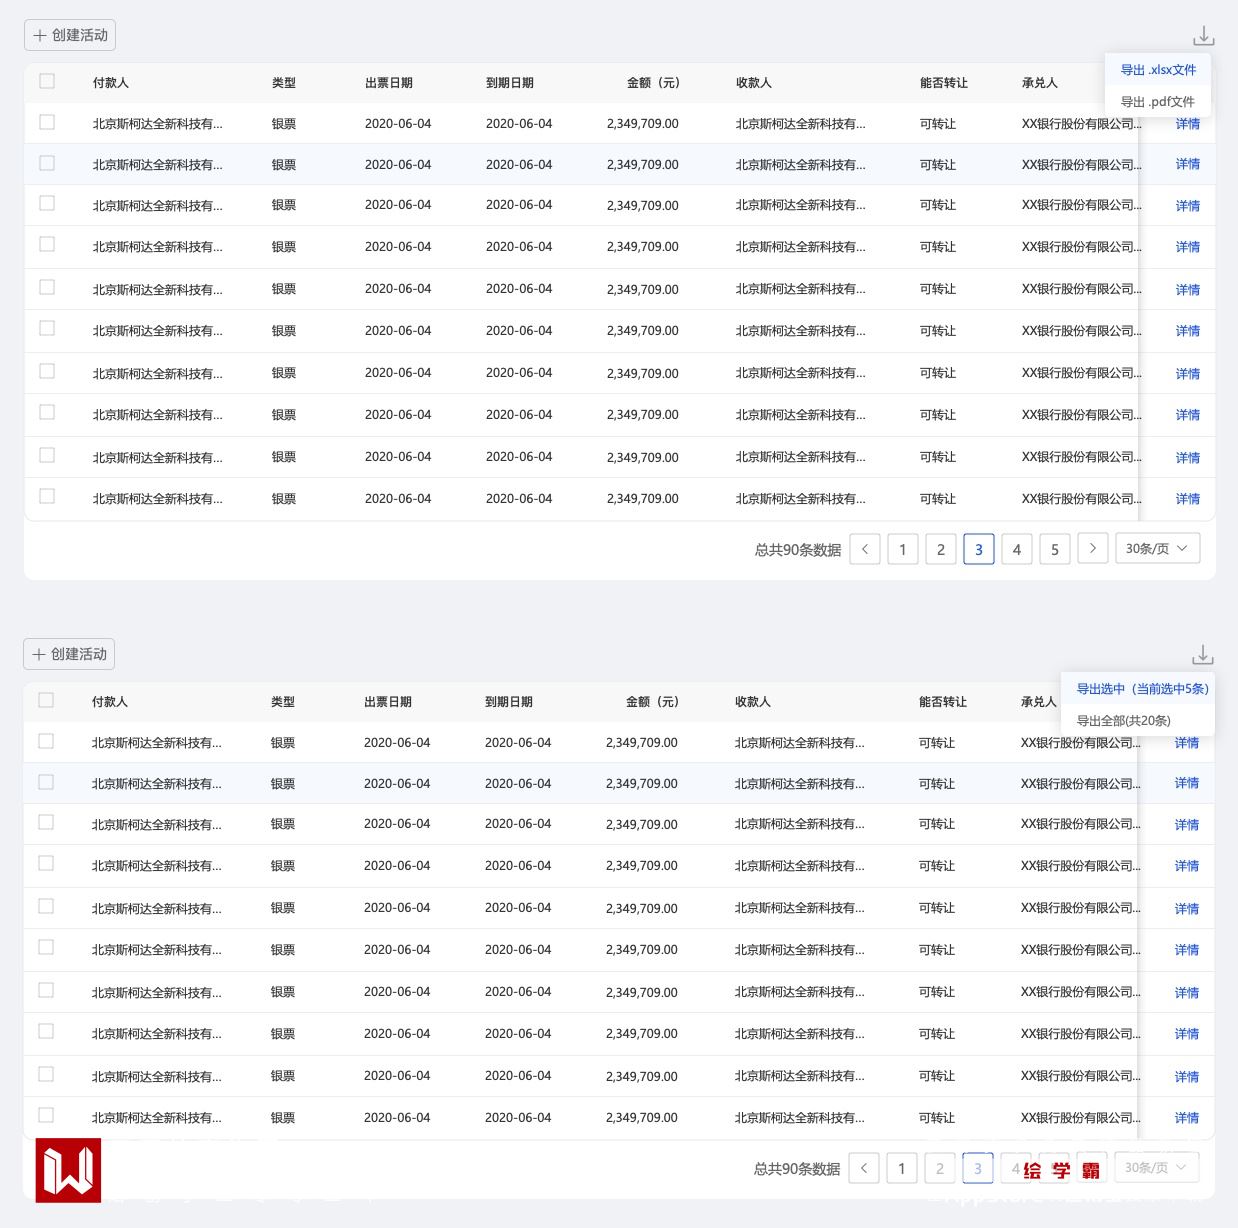Toggle select-all checkbox in upper table header
The width and height of the screenshot is (1238, 1228).
47,81
